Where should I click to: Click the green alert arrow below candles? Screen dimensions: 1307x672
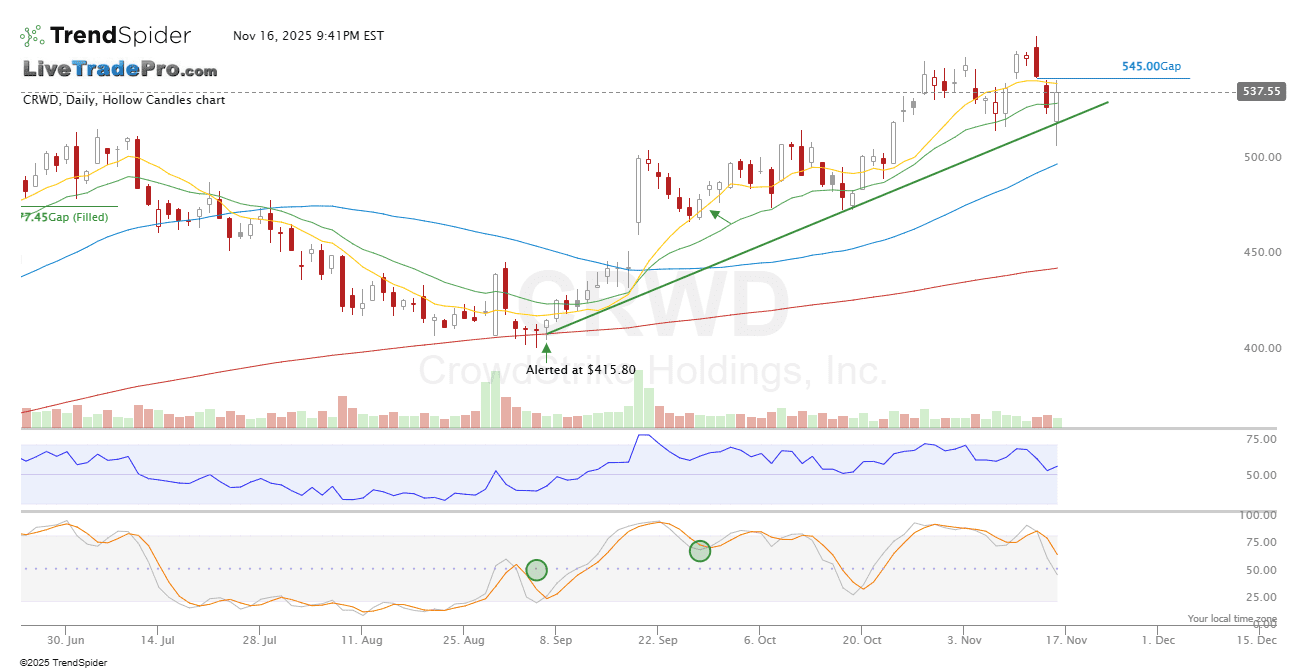point(546,350)
